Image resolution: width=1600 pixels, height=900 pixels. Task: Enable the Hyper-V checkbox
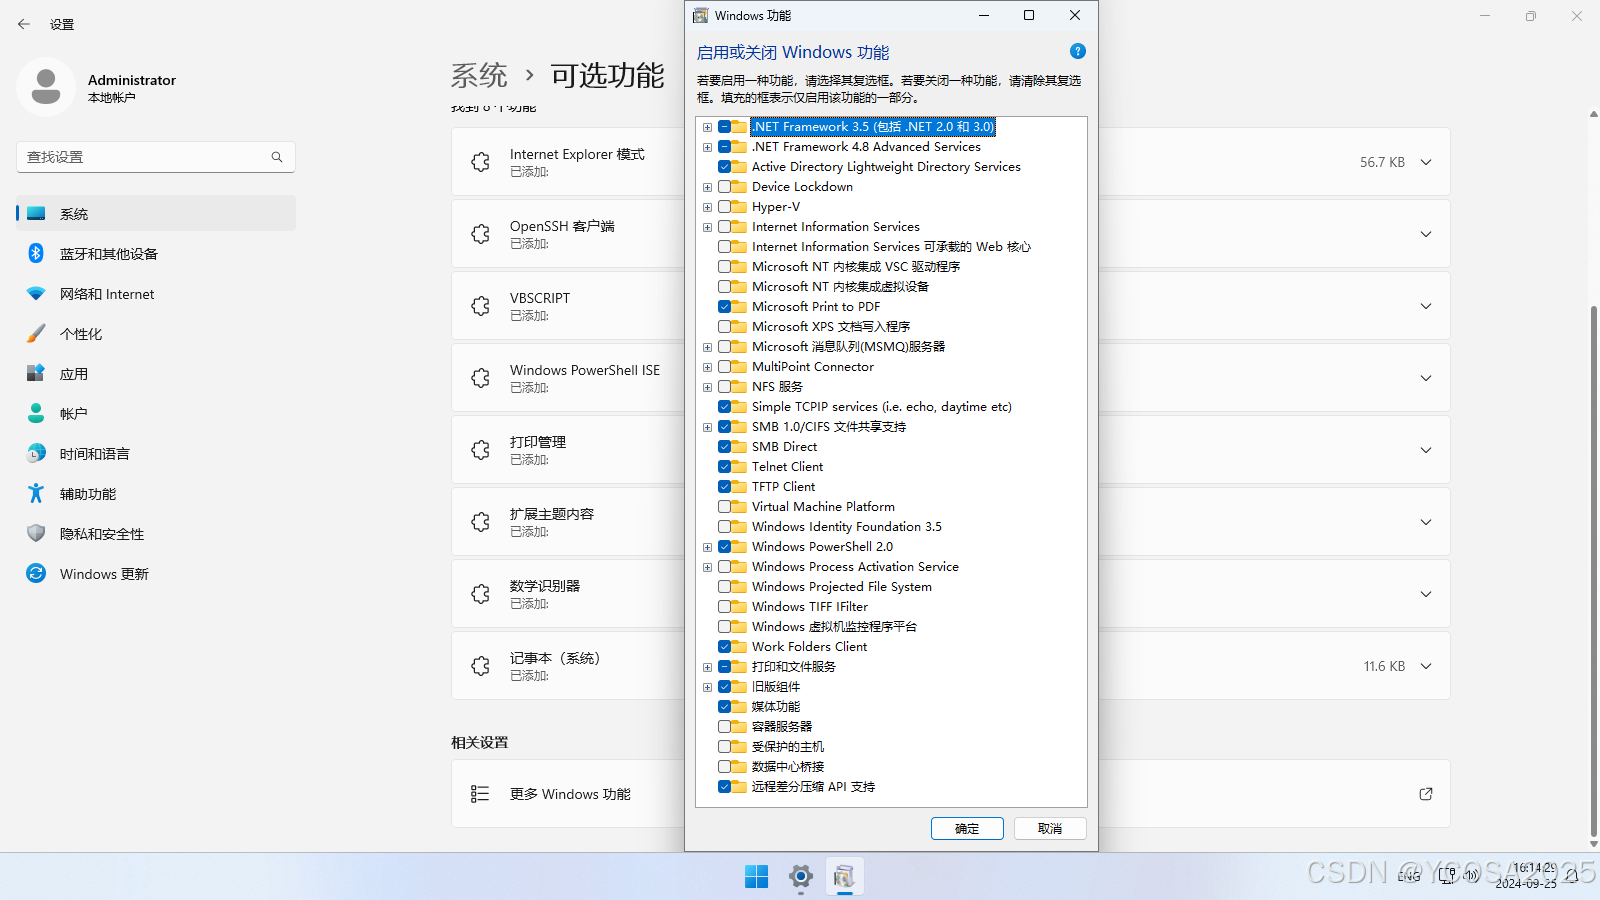pyautogui.click(x=724, y=207)
